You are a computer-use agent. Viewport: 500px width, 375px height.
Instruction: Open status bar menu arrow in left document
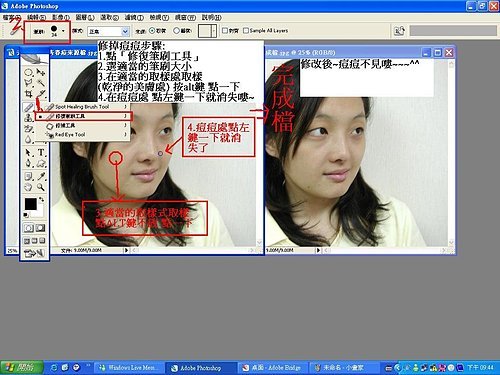(126, 250)
